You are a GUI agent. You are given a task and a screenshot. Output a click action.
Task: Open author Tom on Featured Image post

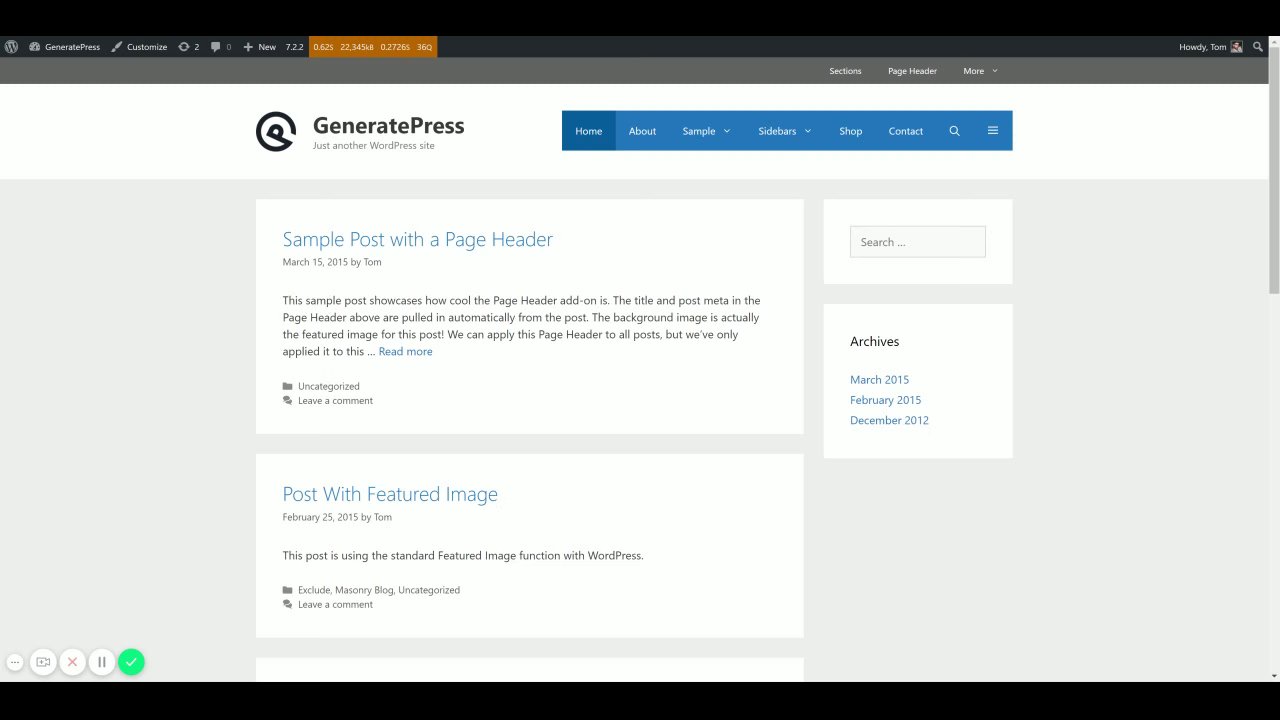click(383, 517)
